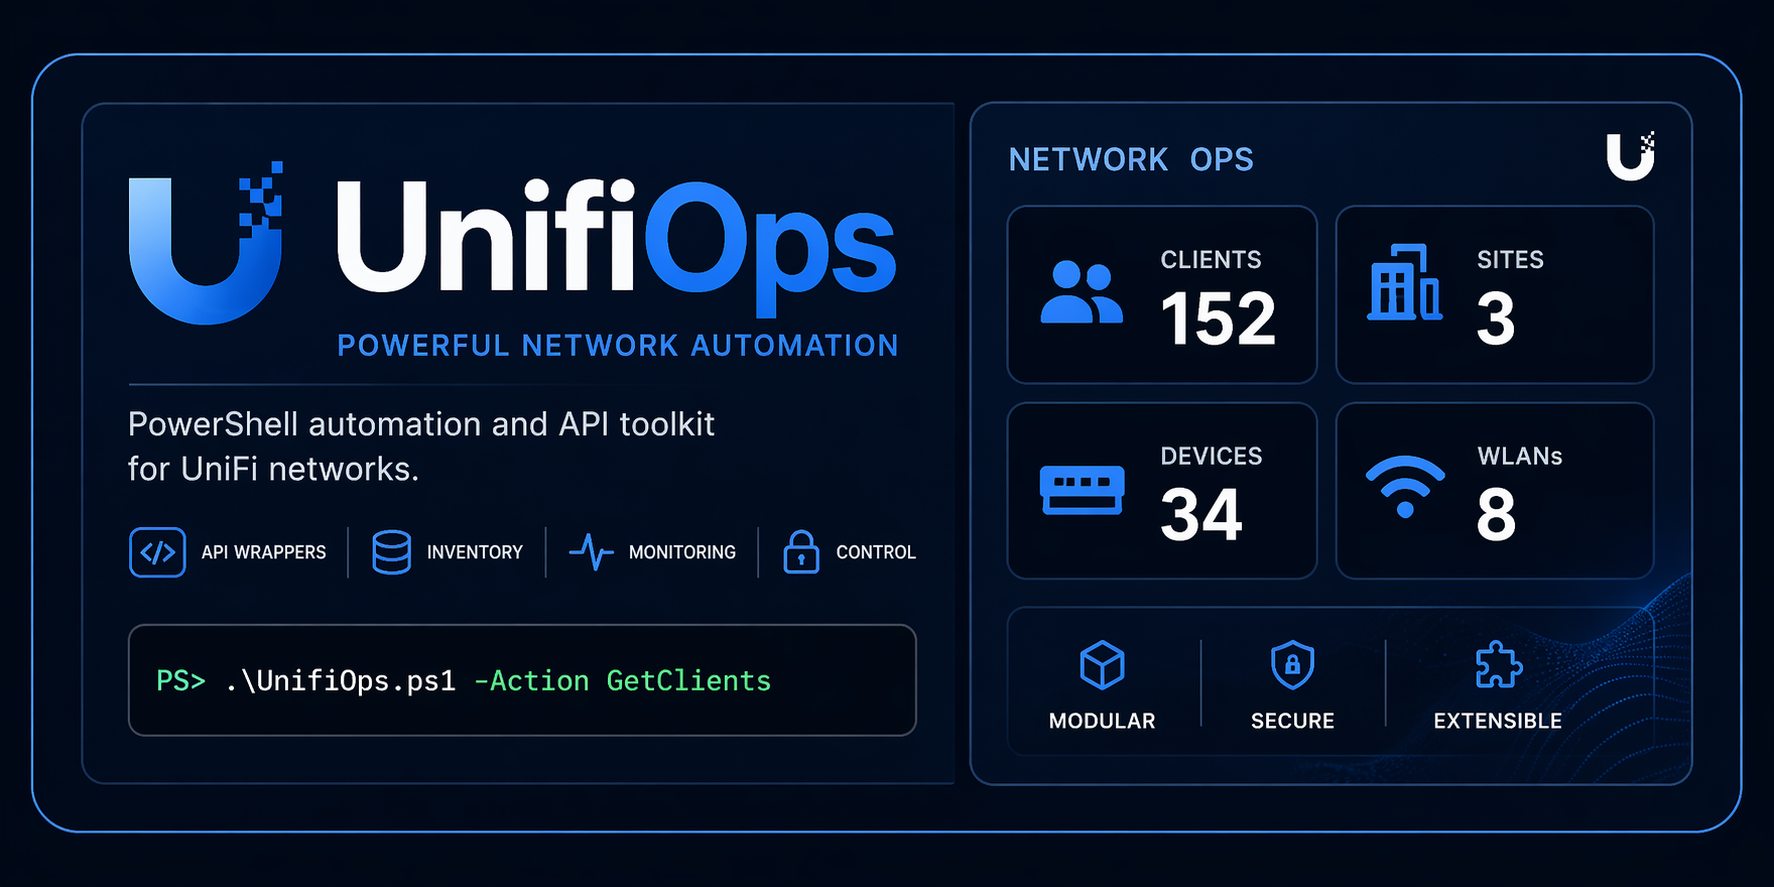Click the PowerShell command box
The image size is (1774, 887).
(x=522, y=680)
